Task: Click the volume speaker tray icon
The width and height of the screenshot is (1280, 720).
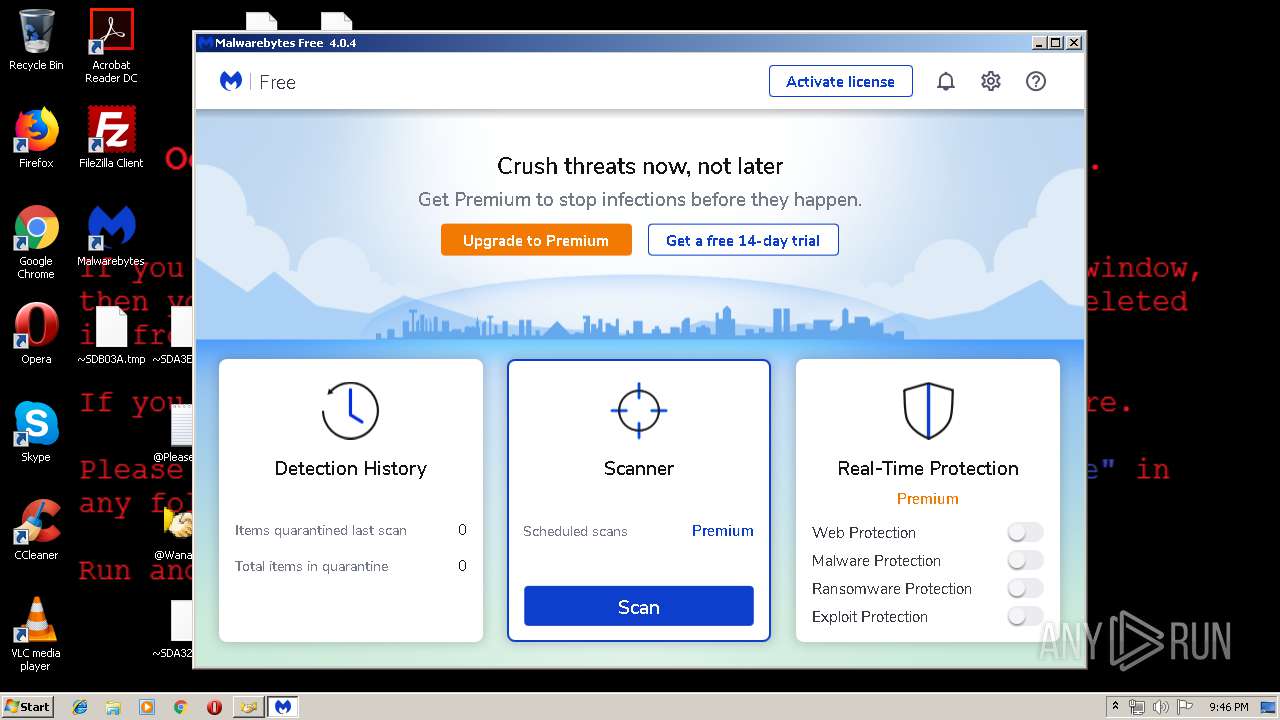Action: 1162,707
